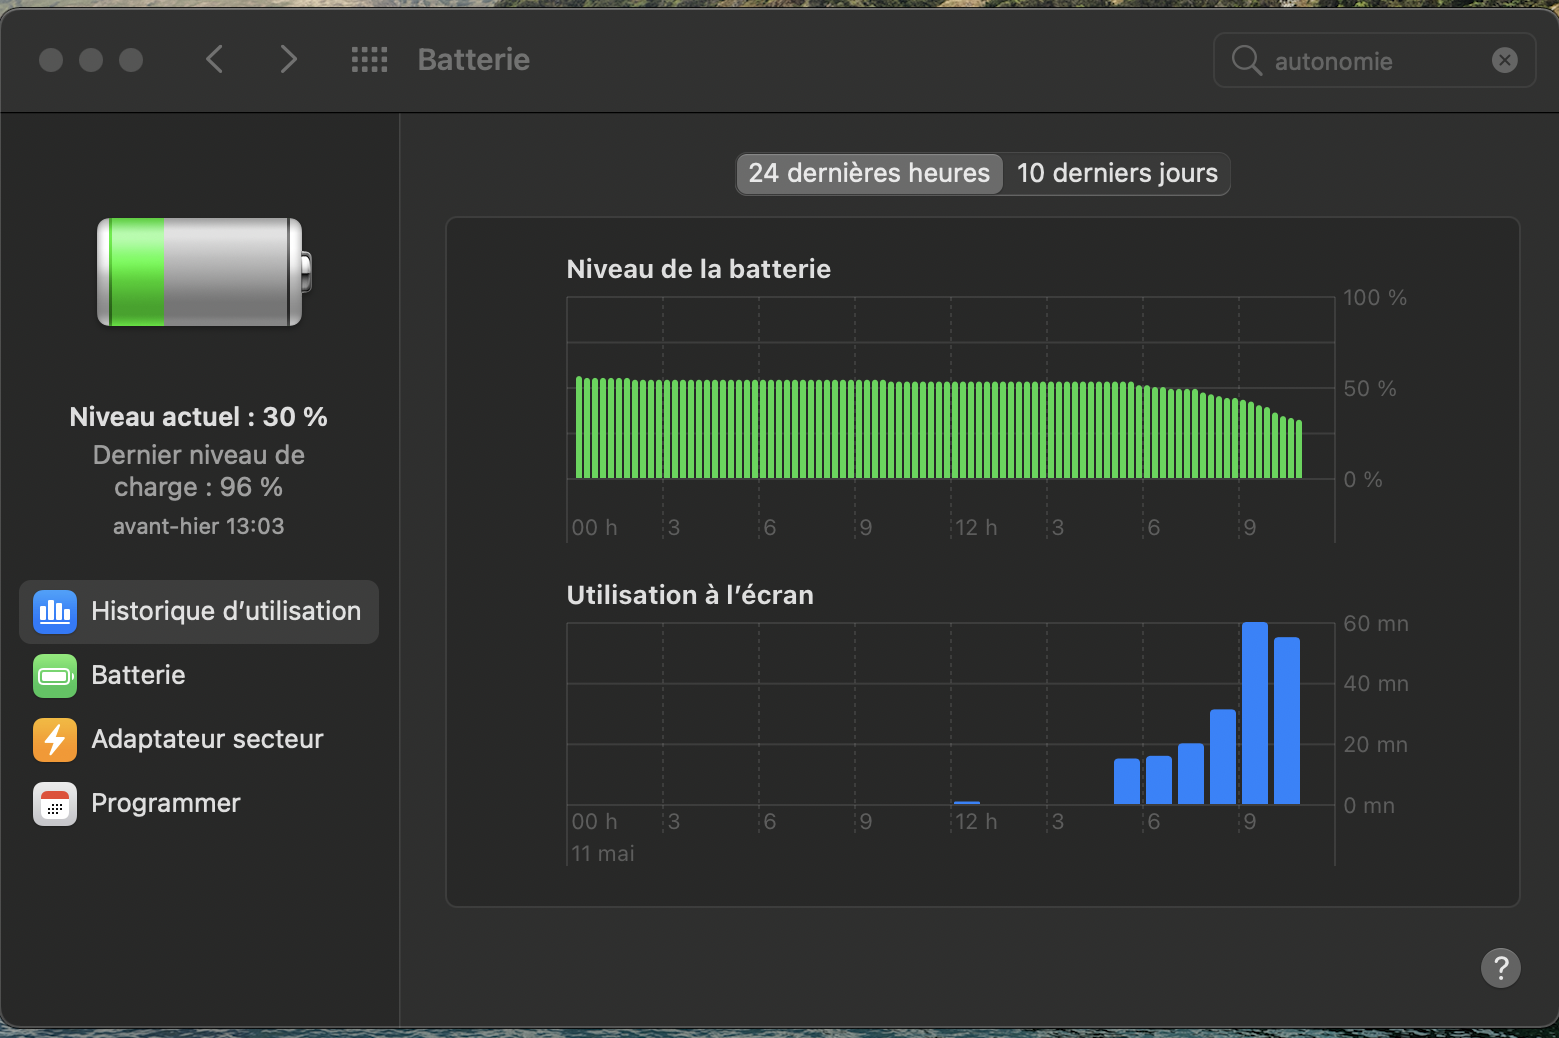
Task: Switch to "24 dernières heures" tab
Action: click(x=869, y=173)
